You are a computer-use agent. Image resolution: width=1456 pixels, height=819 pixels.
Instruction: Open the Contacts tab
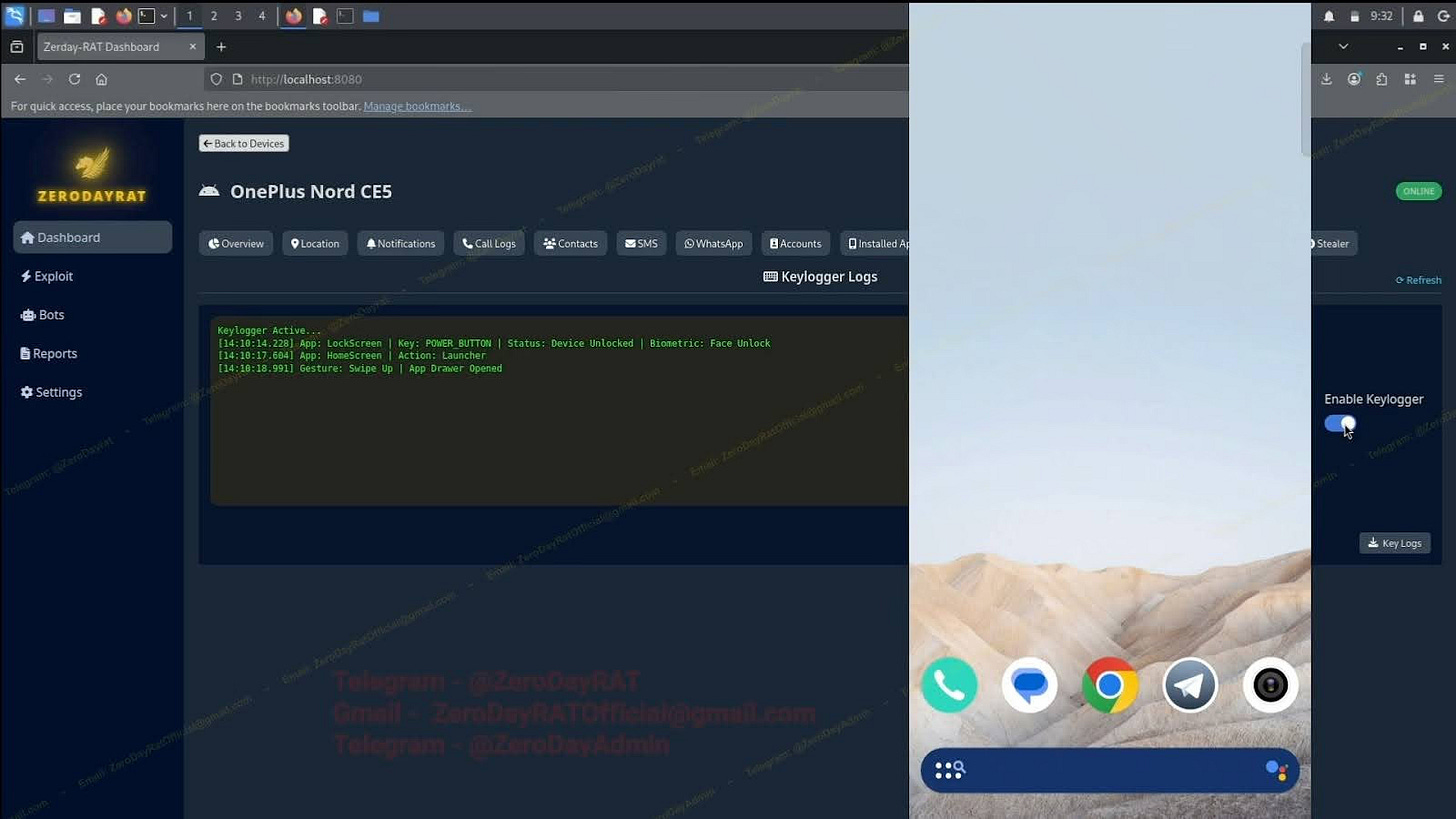coord(571,243)
